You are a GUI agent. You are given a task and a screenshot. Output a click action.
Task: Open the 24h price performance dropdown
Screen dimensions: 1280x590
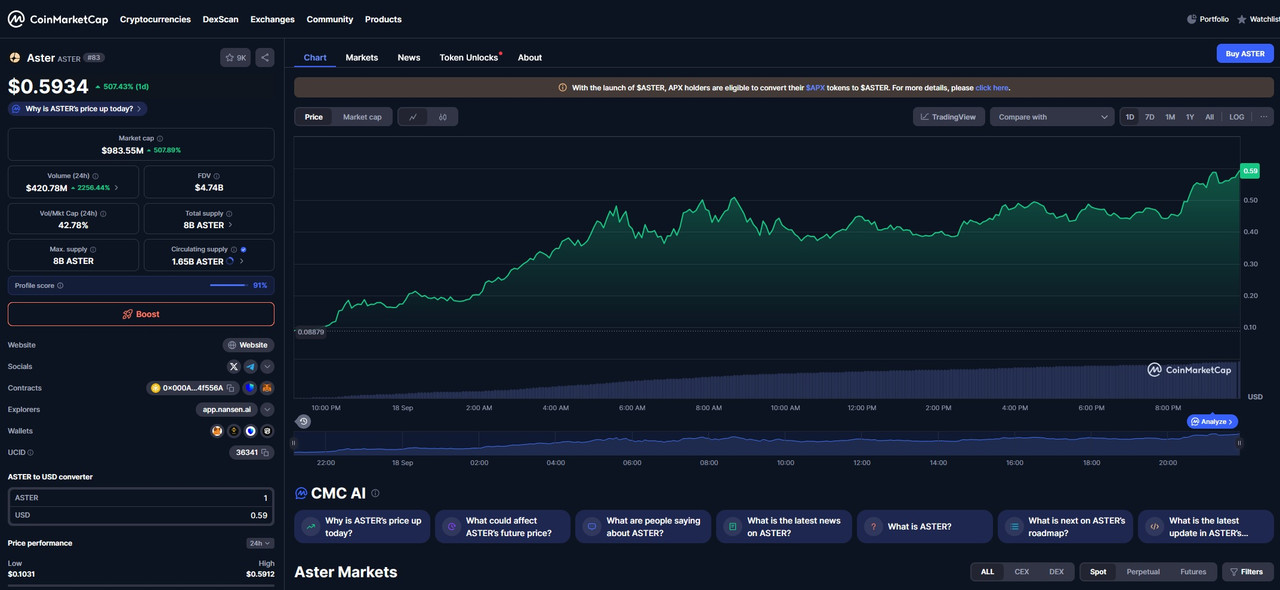pos(260,543)
